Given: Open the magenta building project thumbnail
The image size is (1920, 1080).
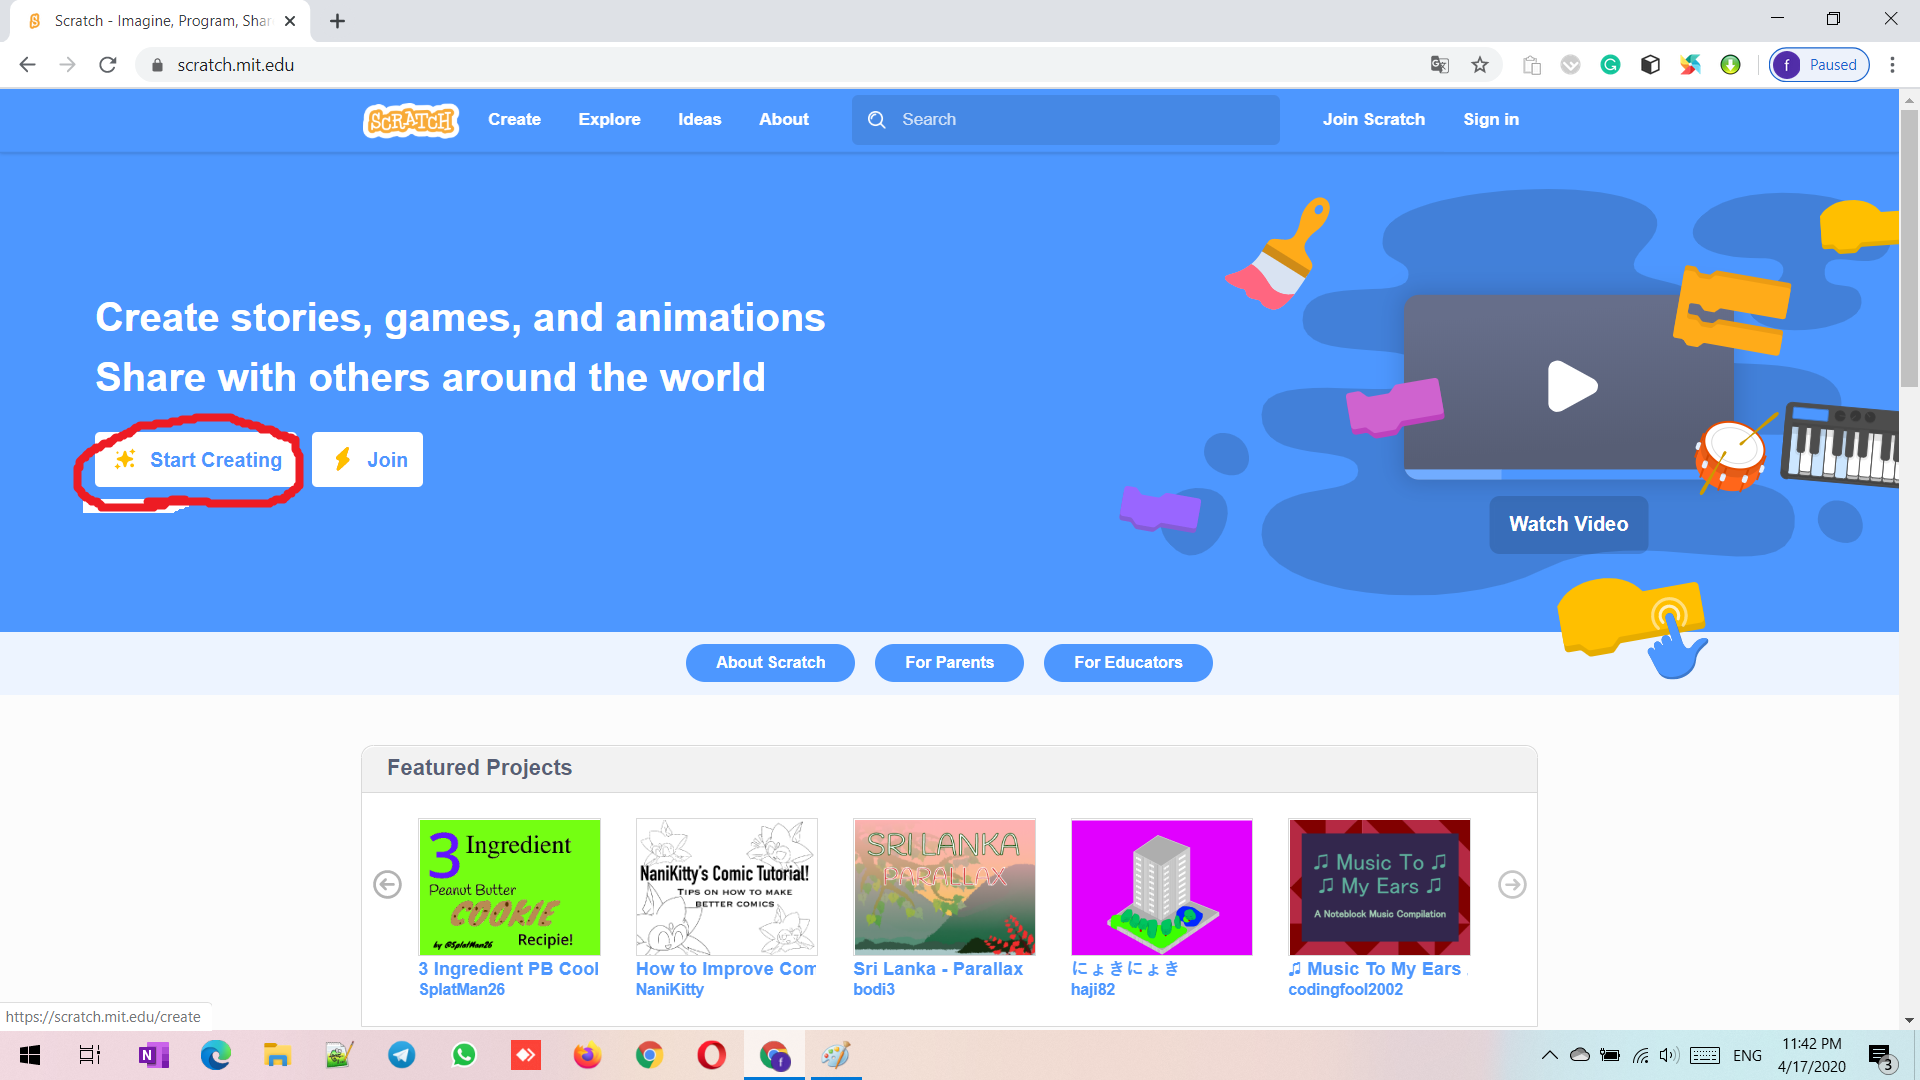Looking at the screenshot, I should (1161, 887).
